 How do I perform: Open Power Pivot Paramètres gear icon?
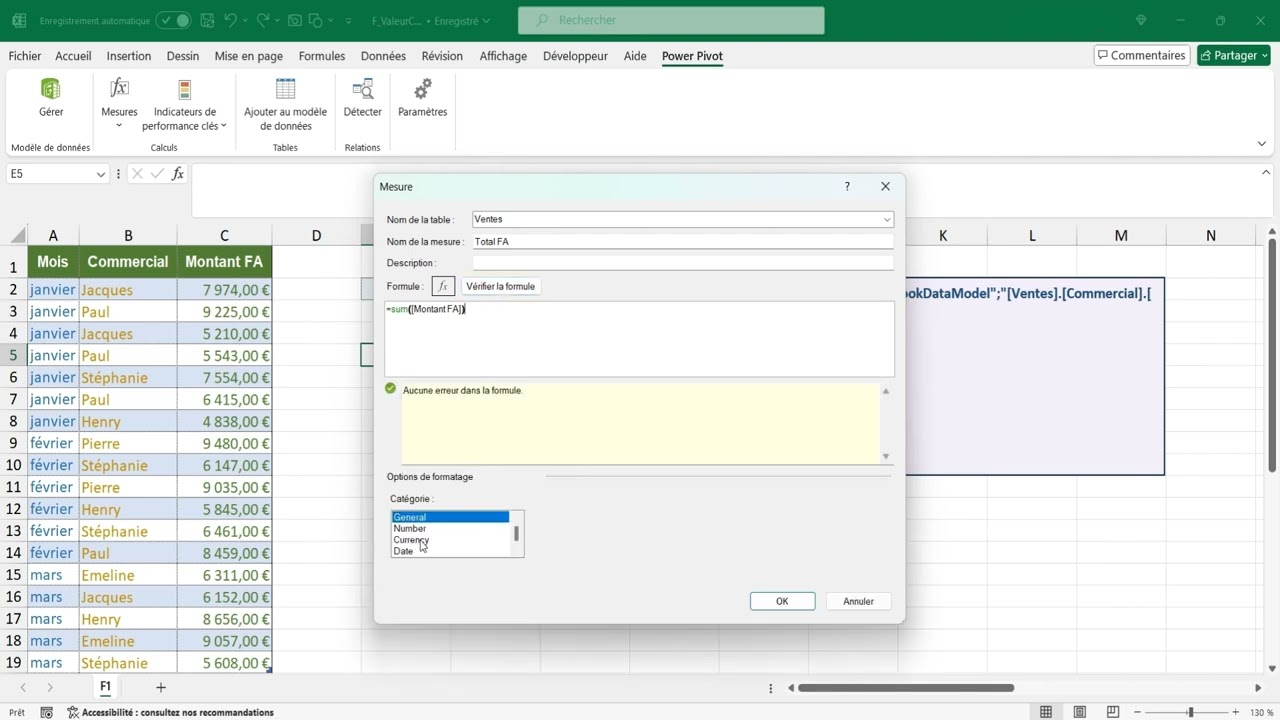pyautogui.click(x=423, y=89)
